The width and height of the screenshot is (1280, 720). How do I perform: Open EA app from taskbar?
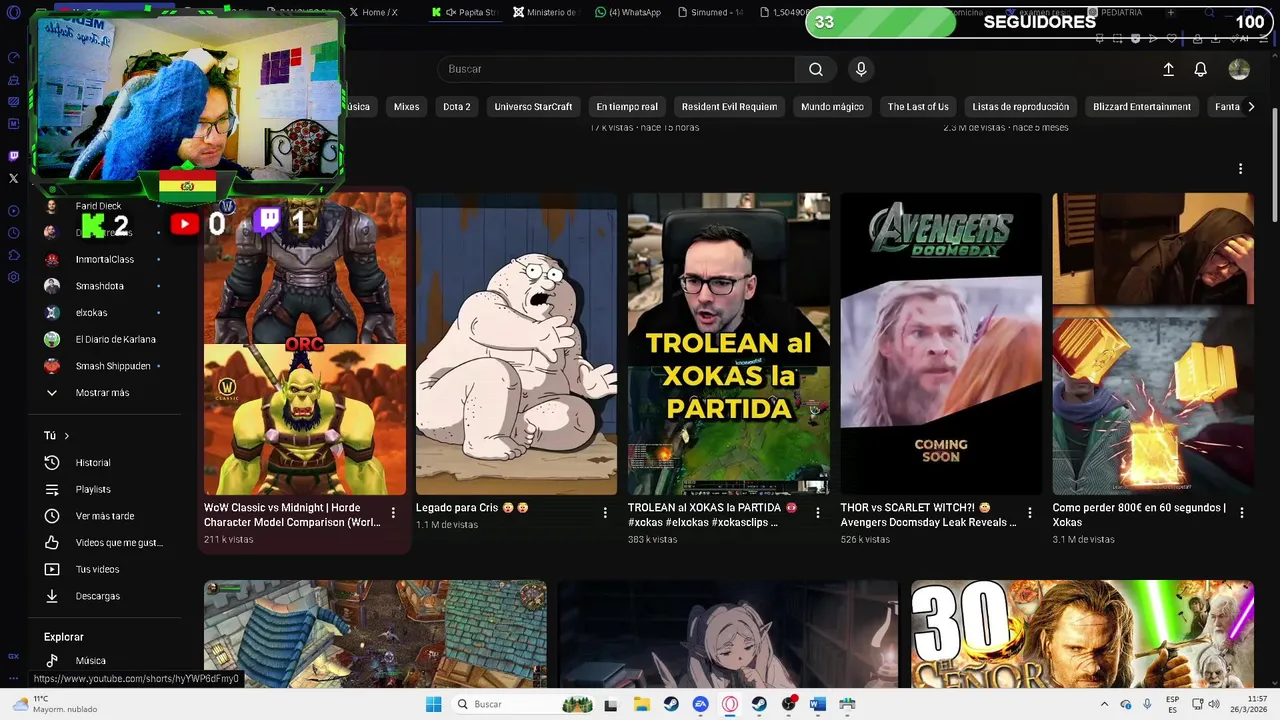coord(700,704)
